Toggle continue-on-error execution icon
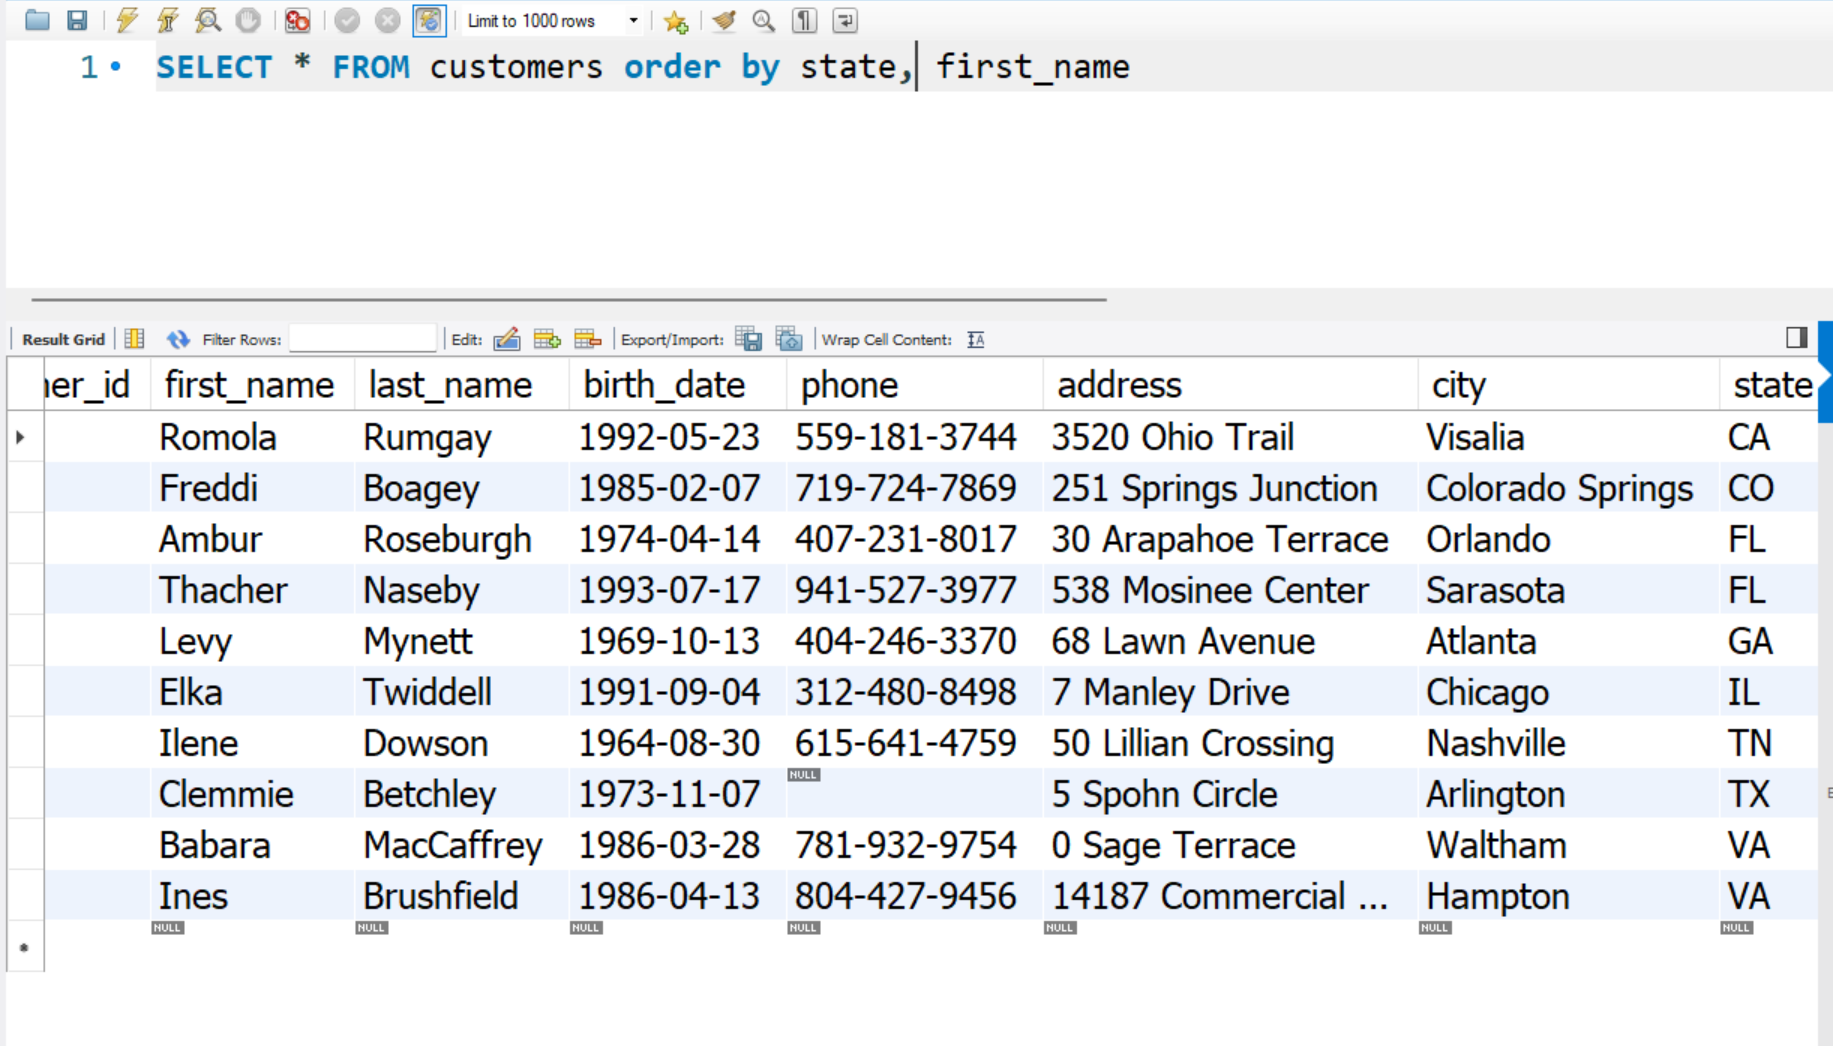The image size is (1833, 1046). (297, 20)
